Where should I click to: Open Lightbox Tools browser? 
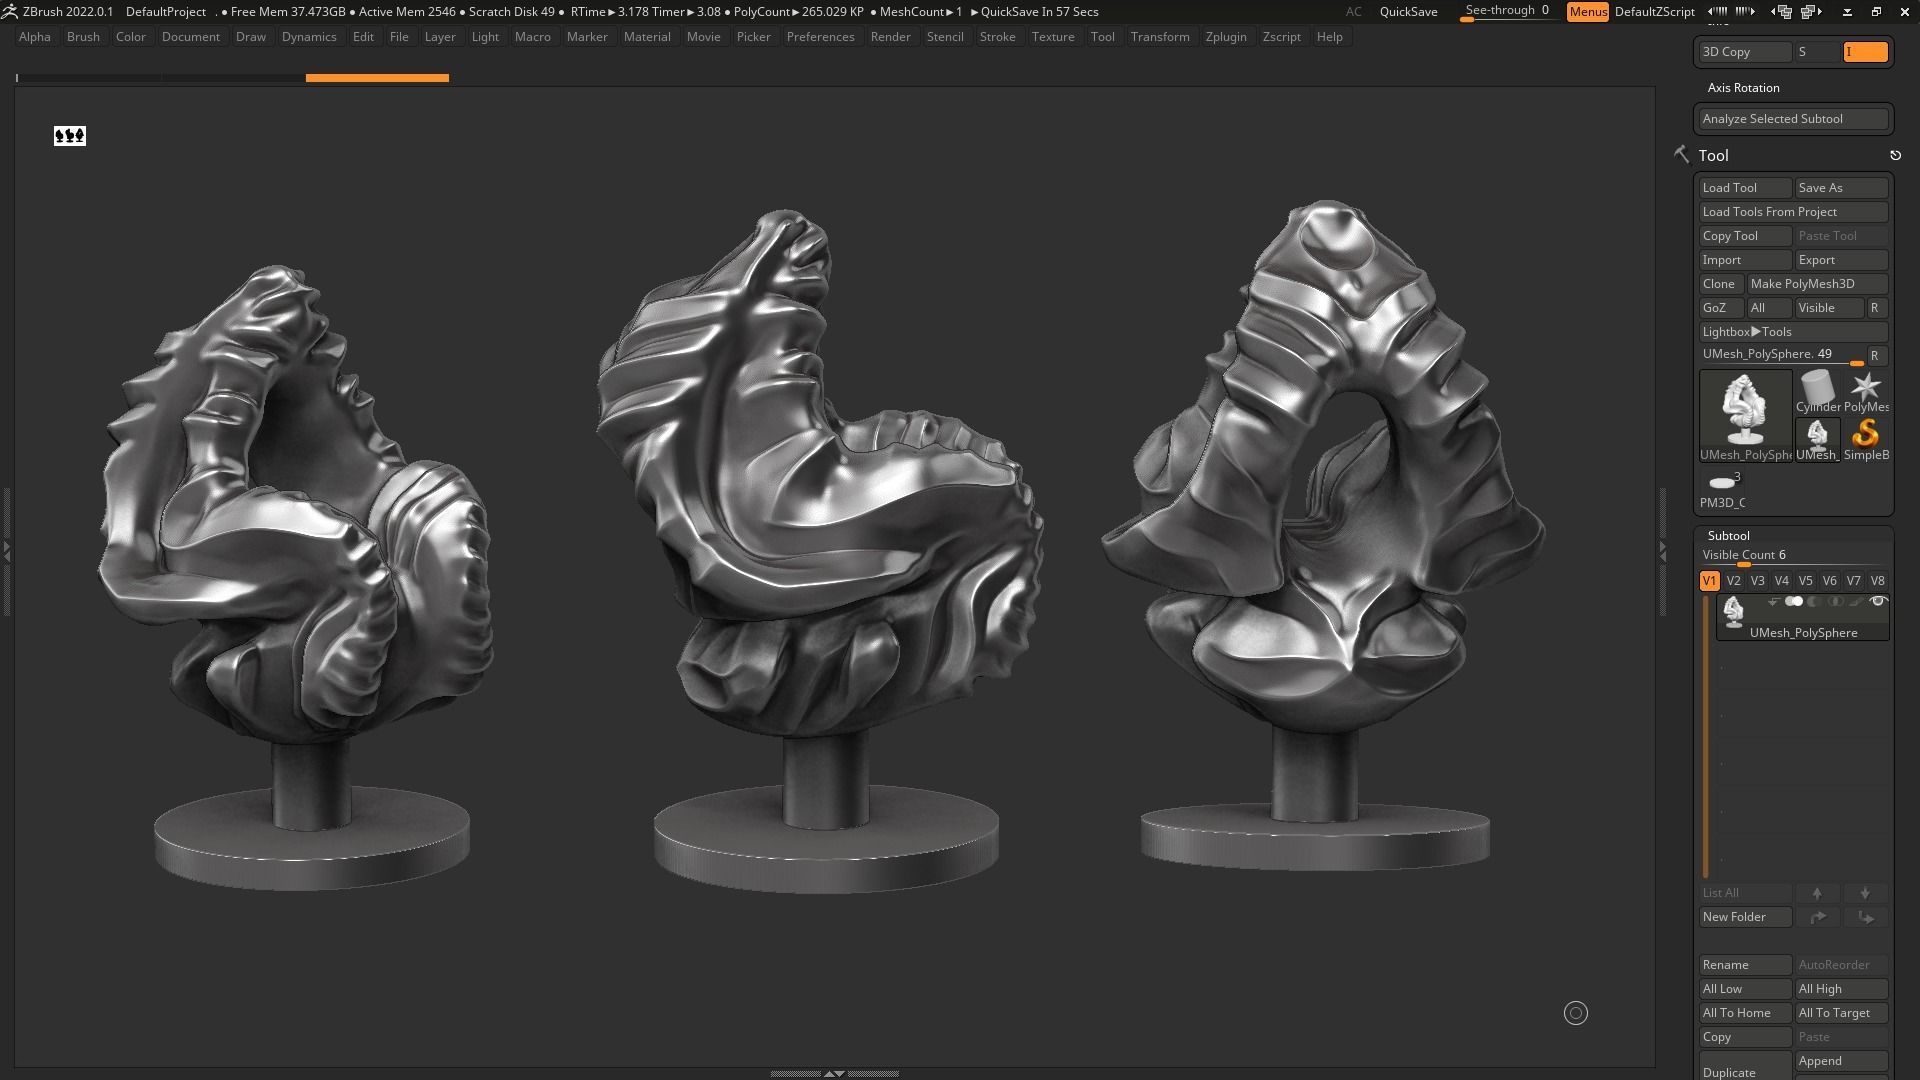coord(1793,332)
